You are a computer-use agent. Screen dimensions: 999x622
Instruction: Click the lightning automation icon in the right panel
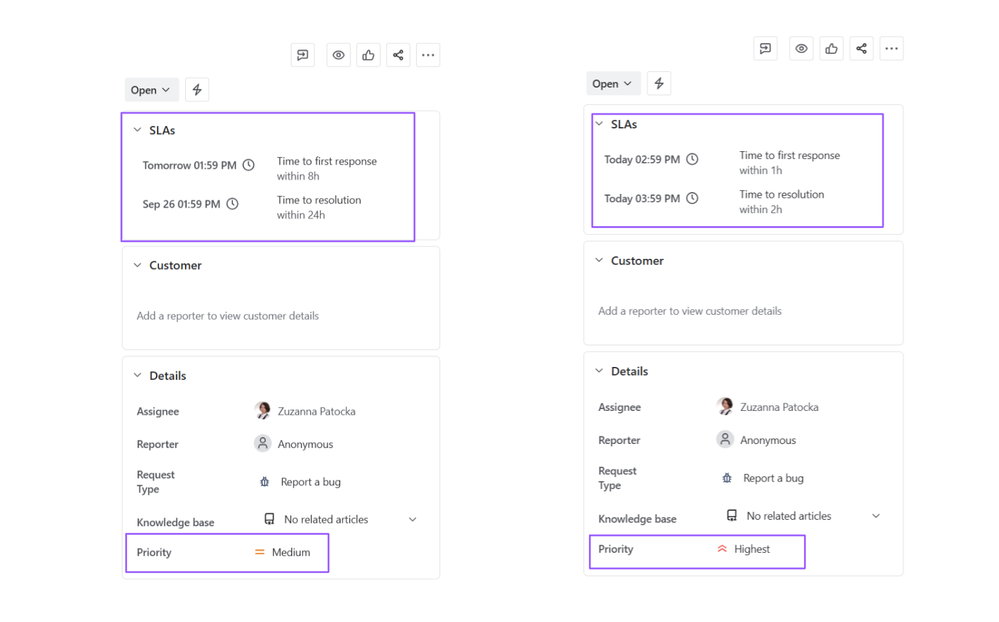(659, 83)
